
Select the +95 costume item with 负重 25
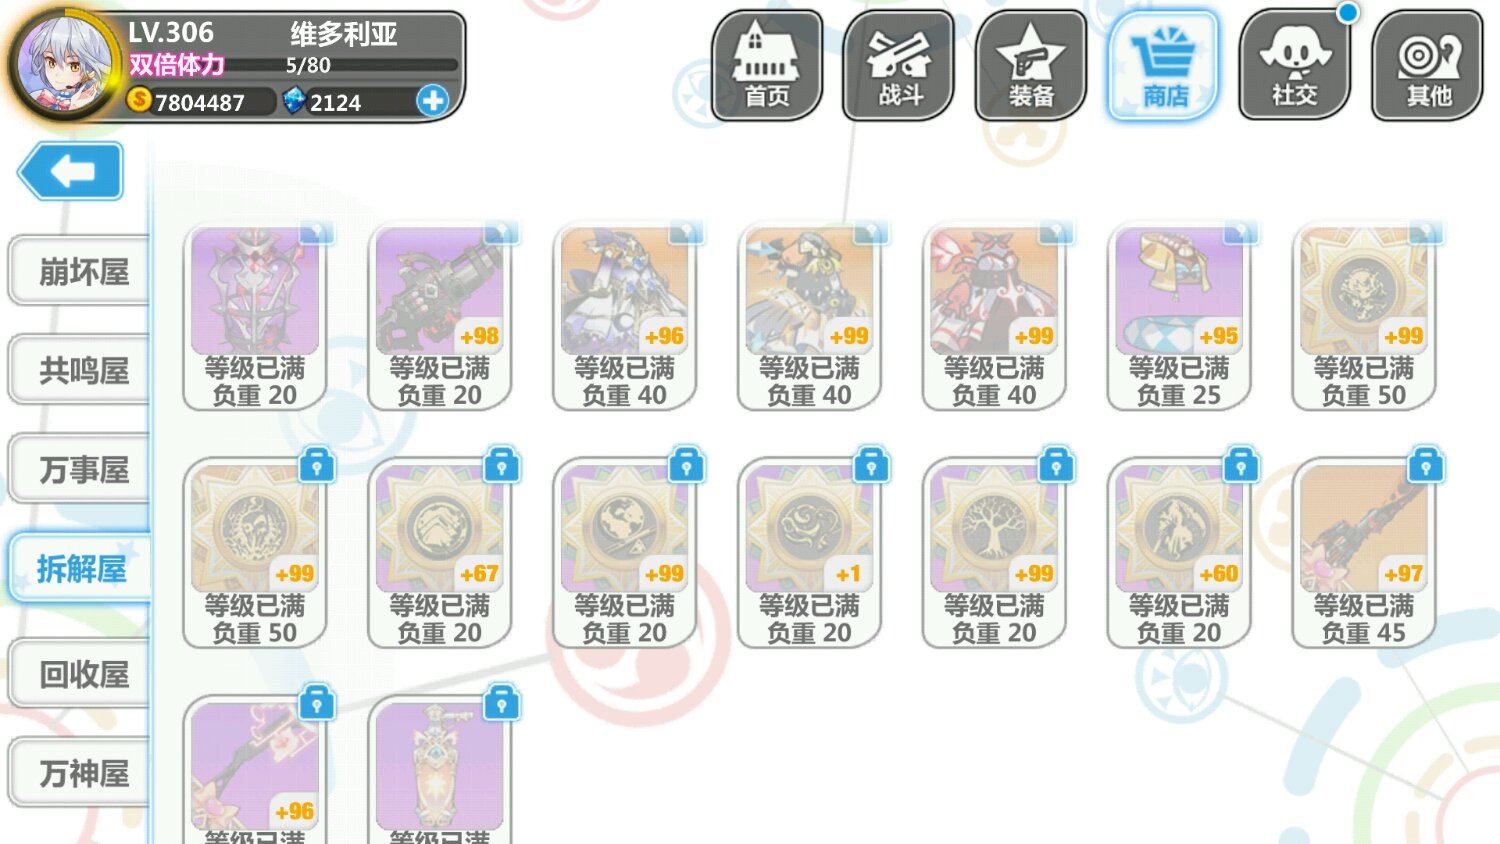pos(1179,316)
